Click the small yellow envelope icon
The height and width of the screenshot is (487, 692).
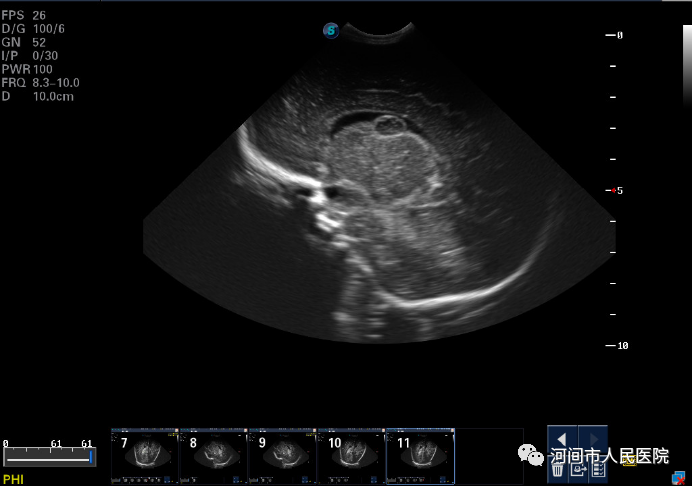[632, 463]
